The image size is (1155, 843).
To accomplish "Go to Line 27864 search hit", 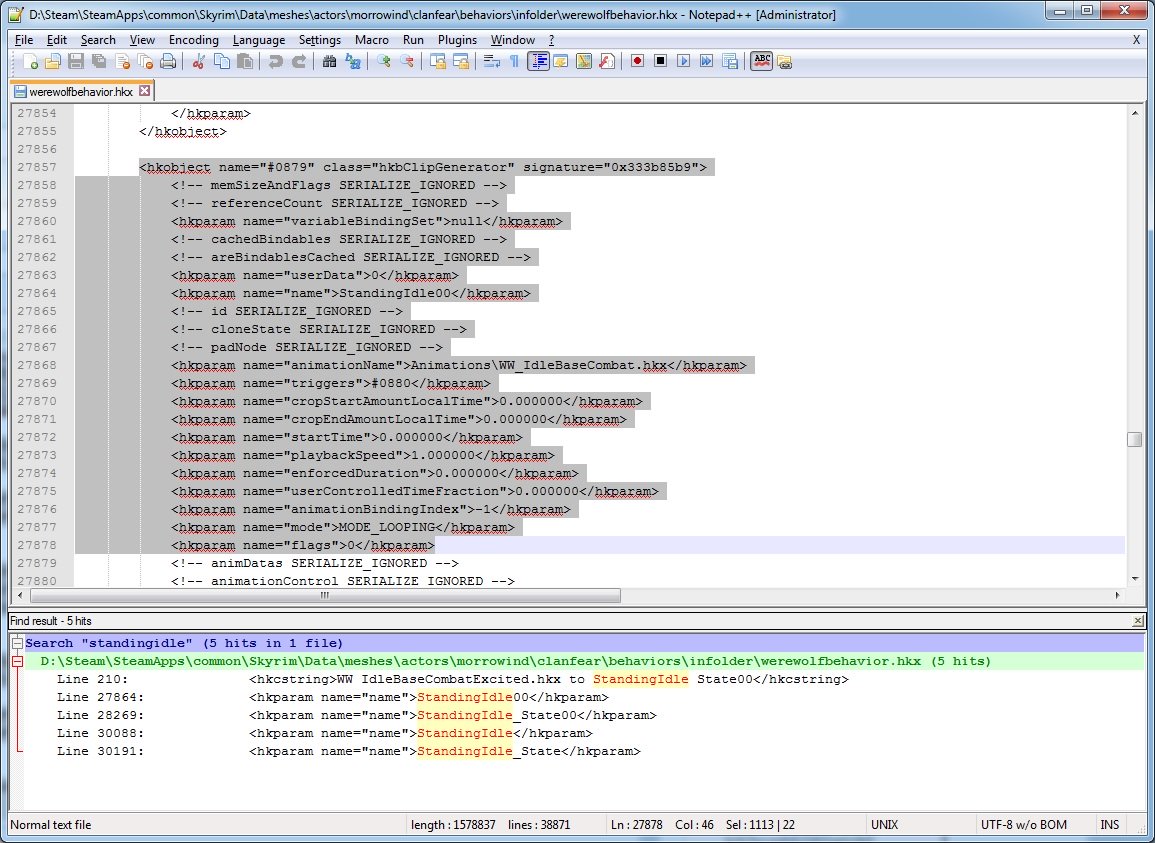I will coord(584,697).
